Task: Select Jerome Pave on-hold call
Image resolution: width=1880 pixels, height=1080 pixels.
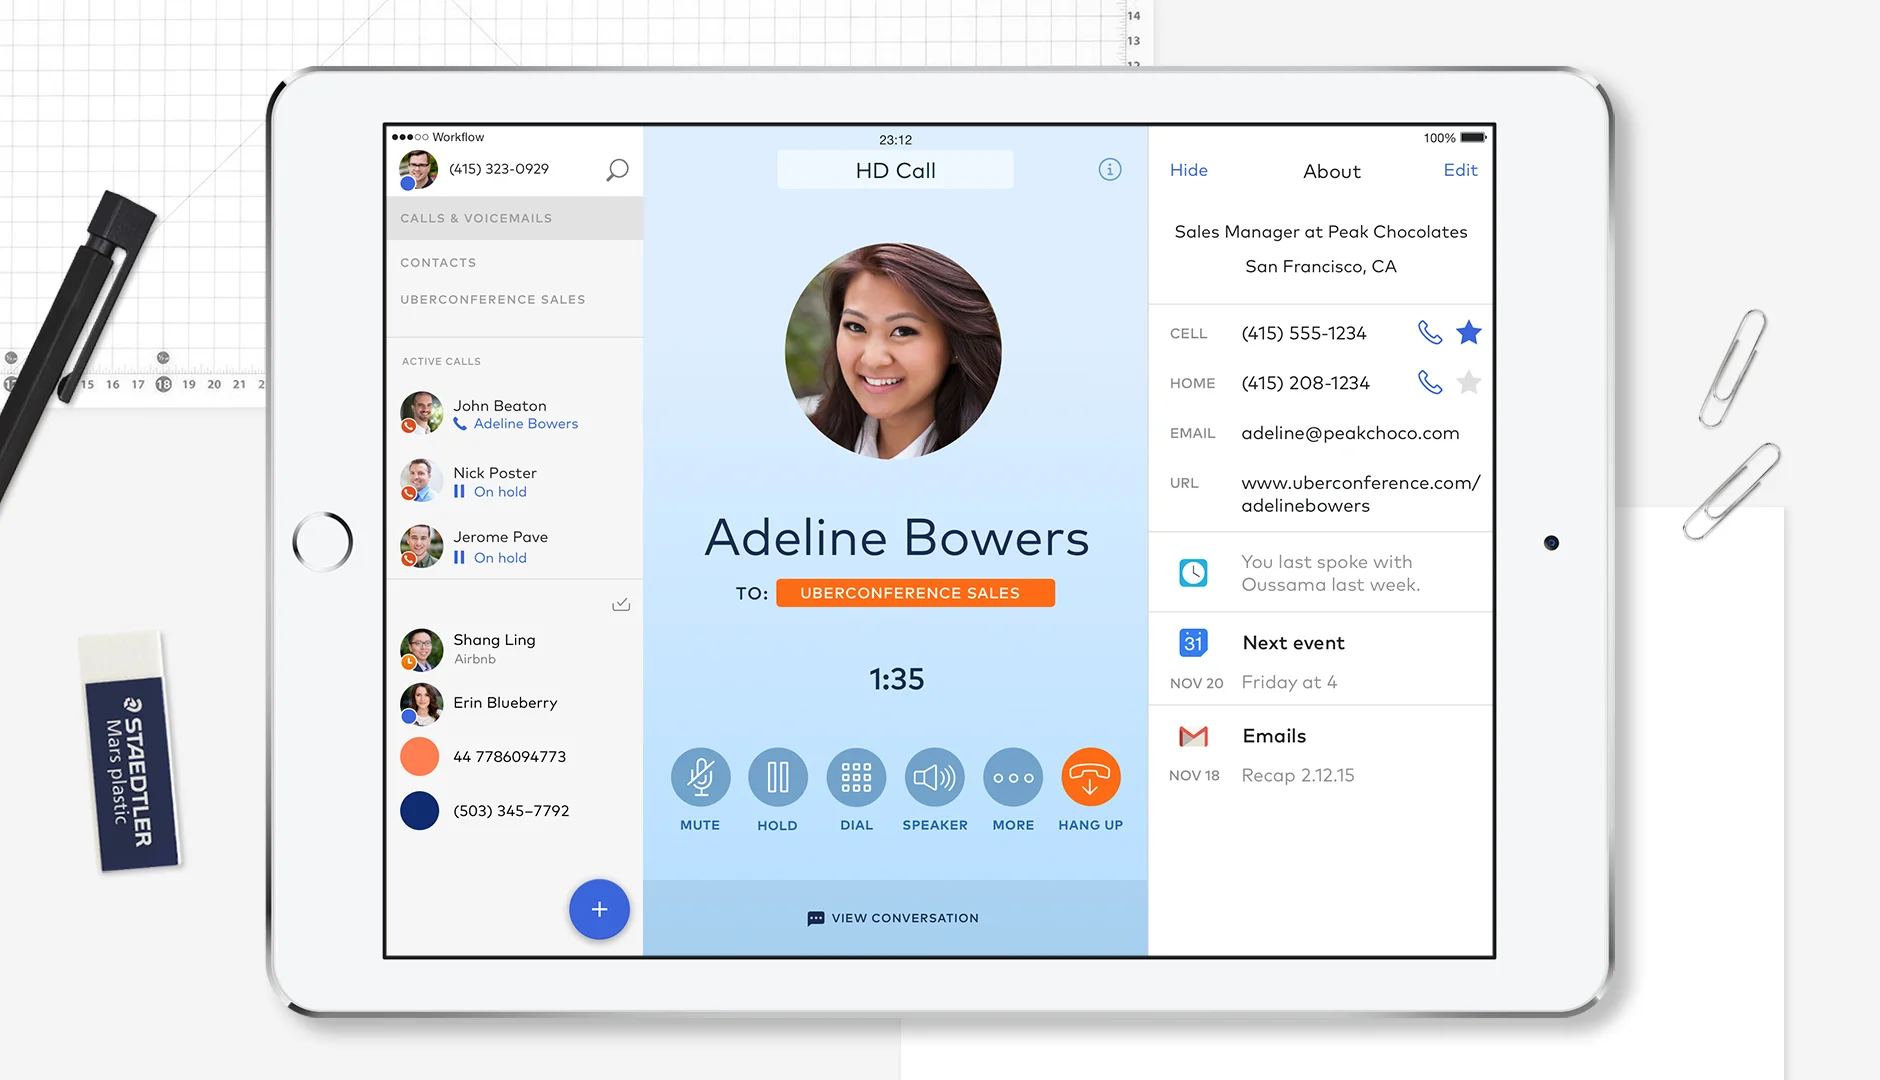Action: 515,546
